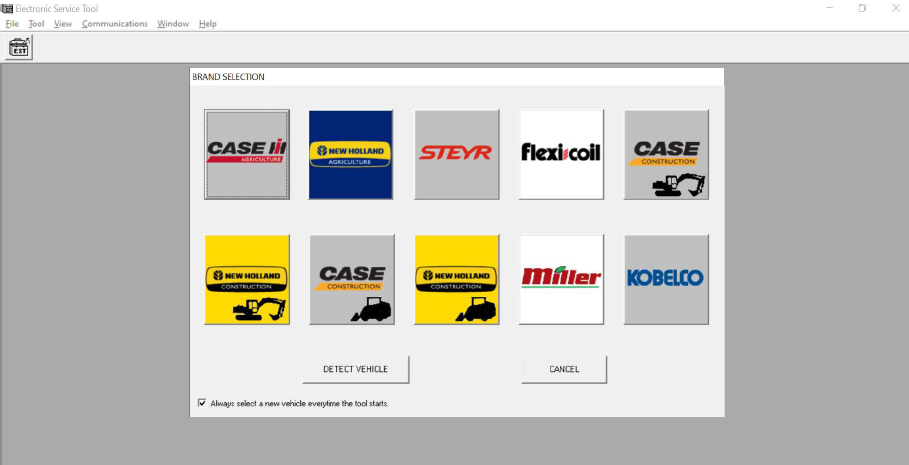909x465 pixels.
Task: Open the Help menu
Action: (208, 24)
